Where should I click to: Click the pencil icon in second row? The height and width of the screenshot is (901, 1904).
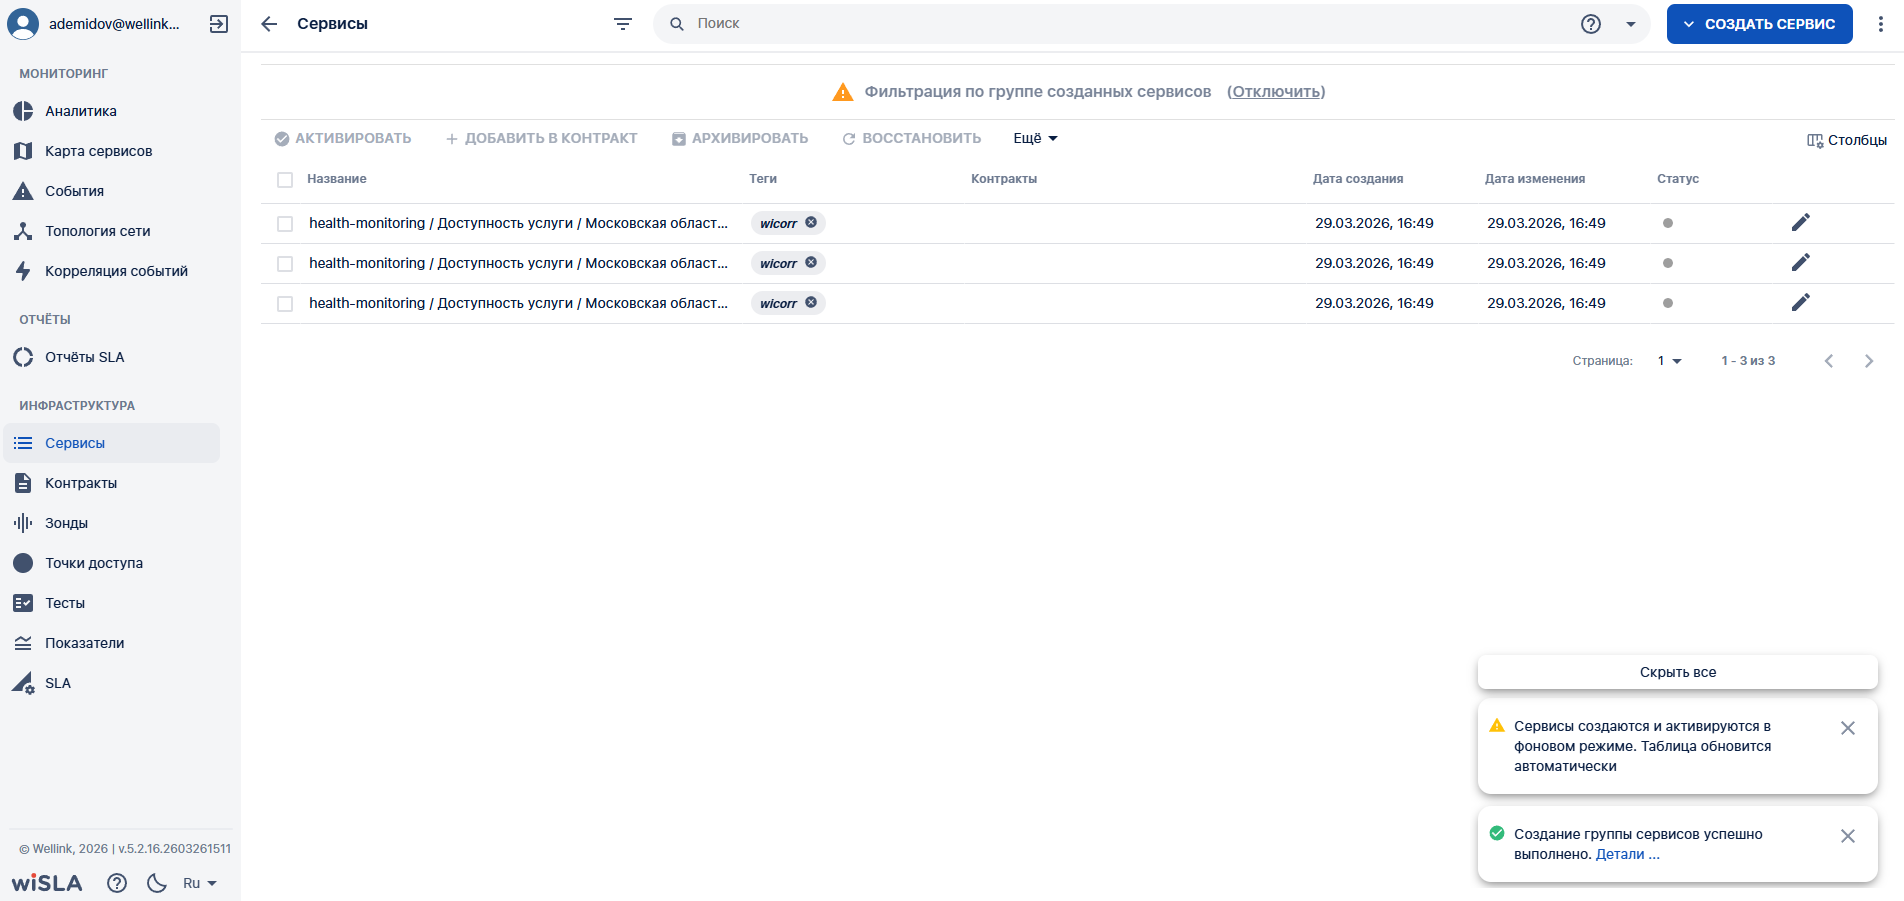click(x=1801, y=262)
